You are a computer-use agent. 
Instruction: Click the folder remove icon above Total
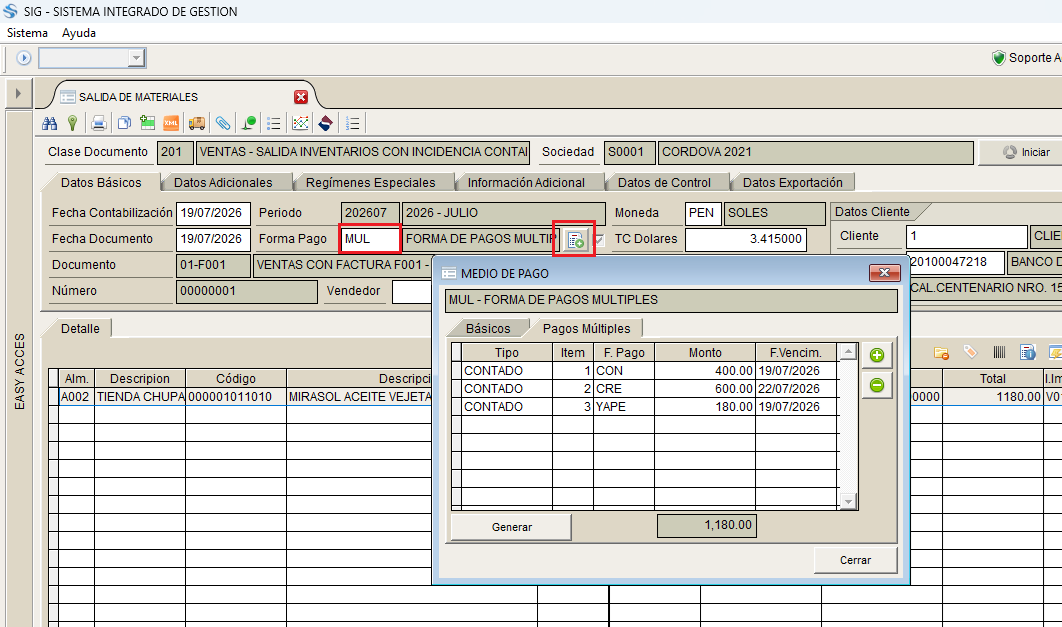tap(941, 352)
